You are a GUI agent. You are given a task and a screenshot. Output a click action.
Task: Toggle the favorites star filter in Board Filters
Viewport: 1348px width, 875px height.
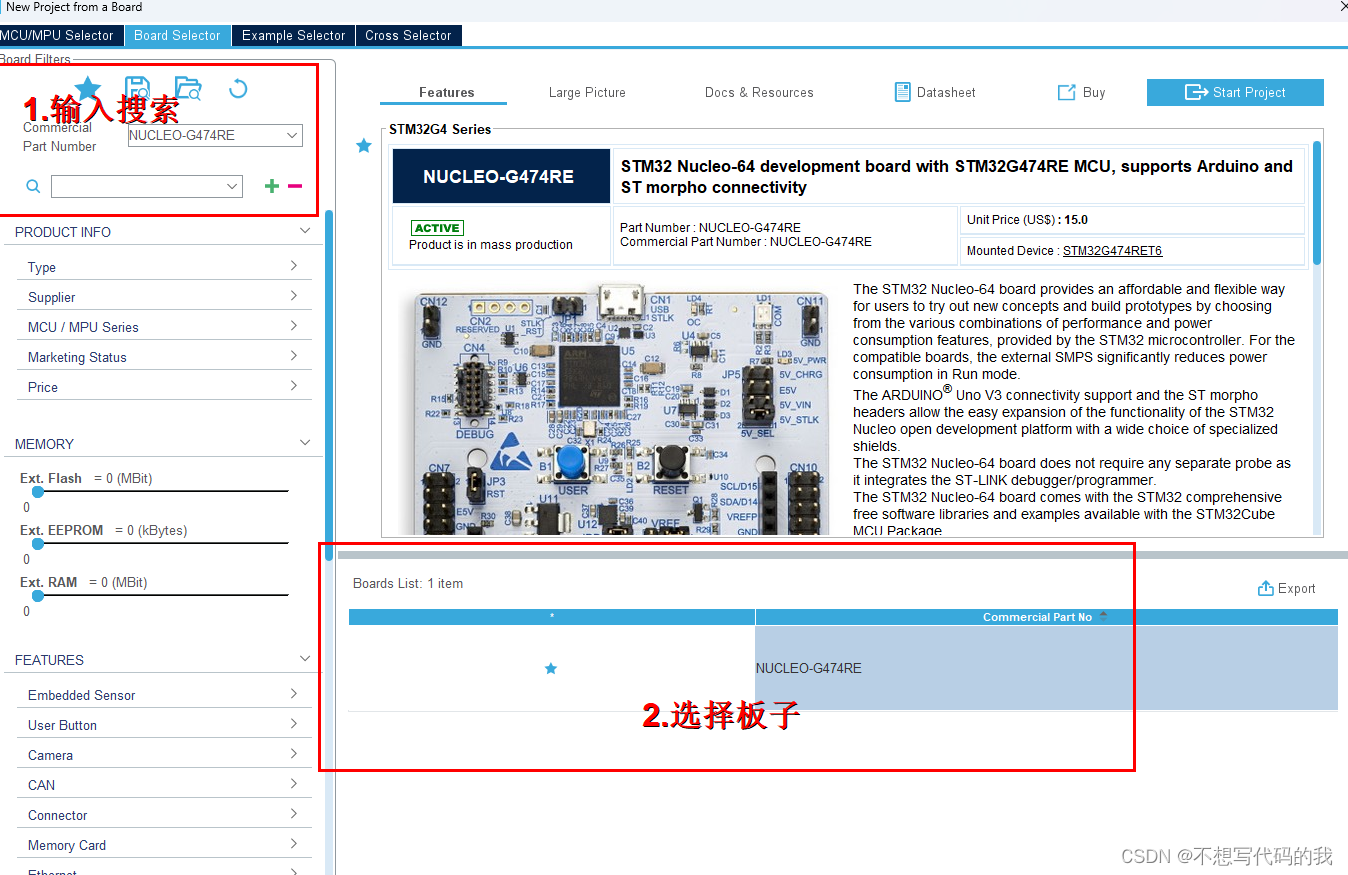tap(87, 87)
